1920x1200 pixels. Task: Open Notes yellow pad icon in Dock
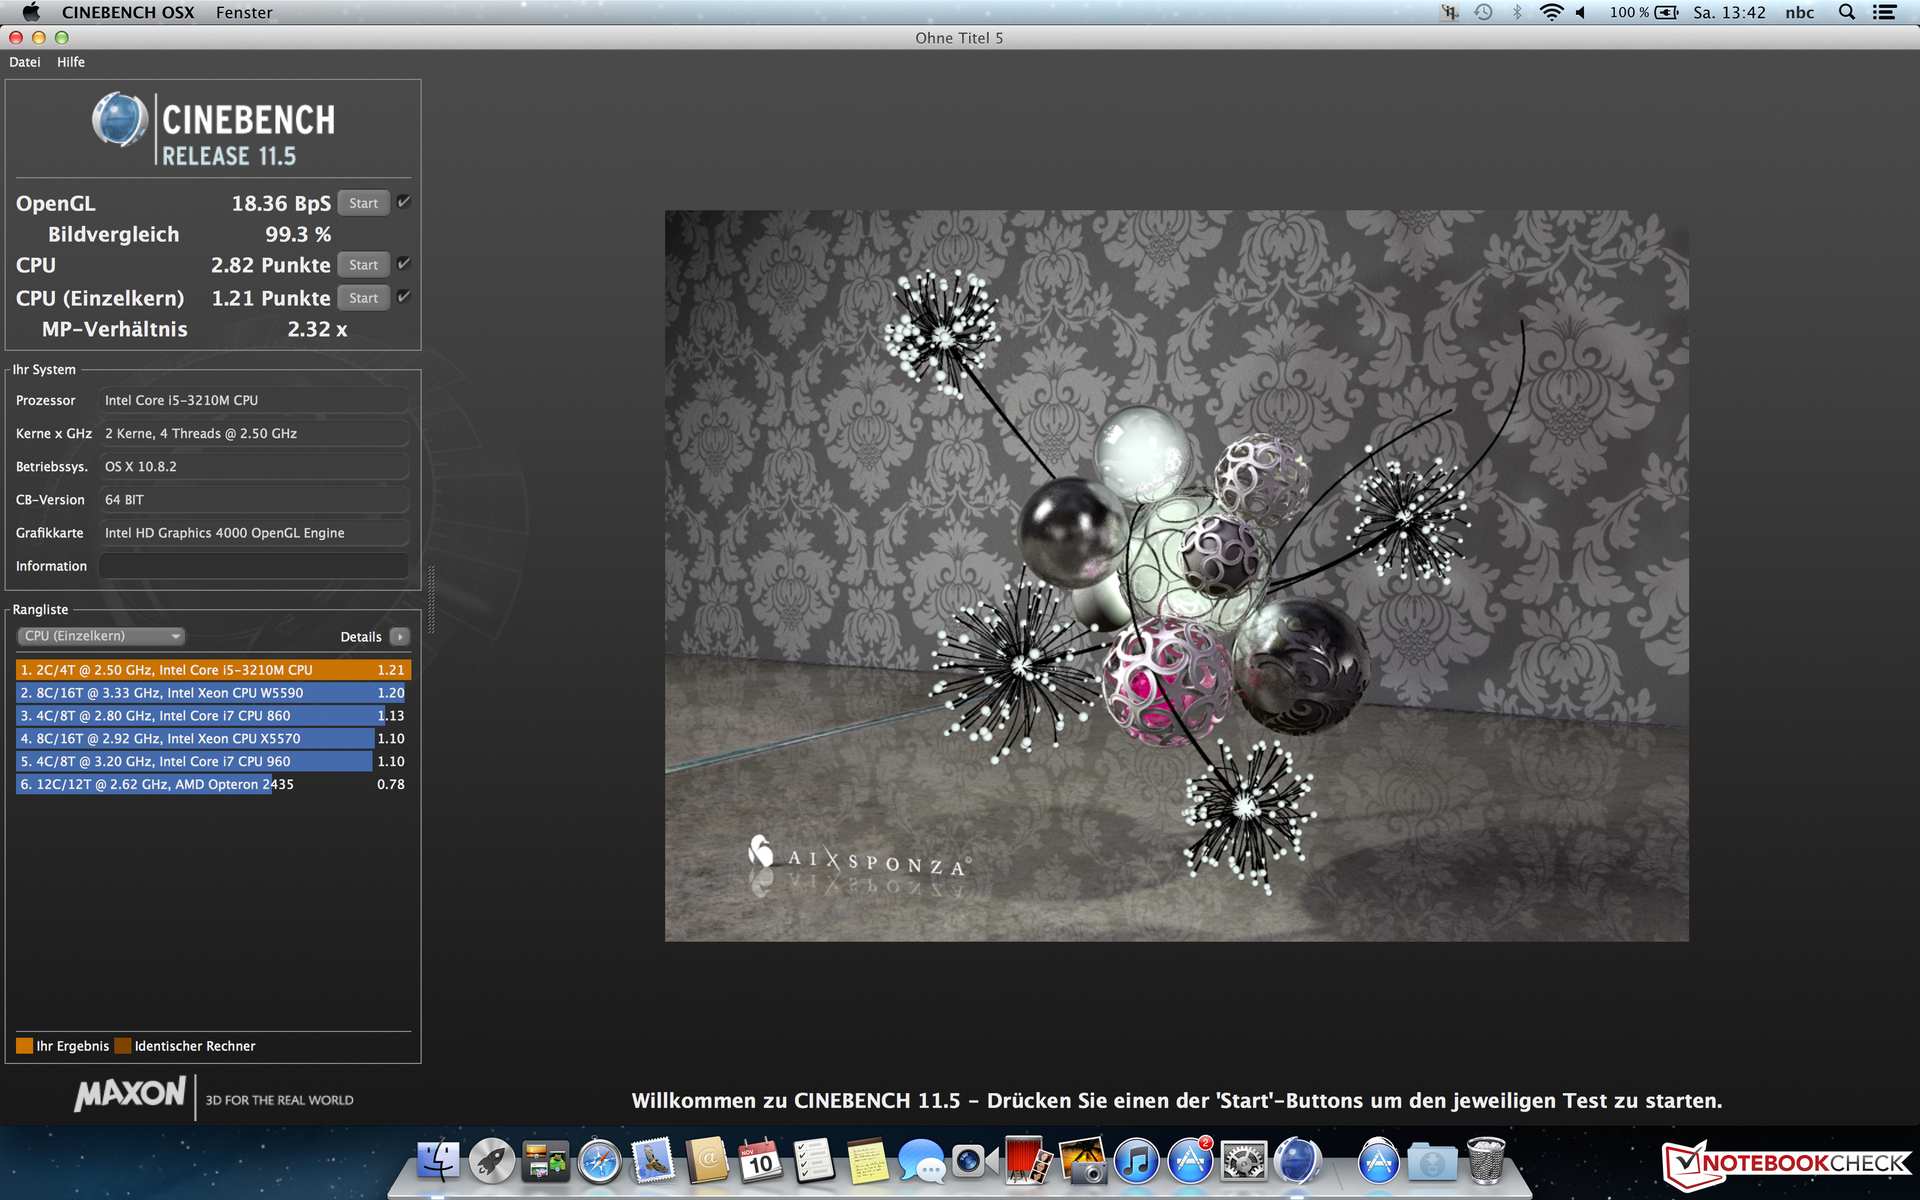click(x=867, y=1162)
